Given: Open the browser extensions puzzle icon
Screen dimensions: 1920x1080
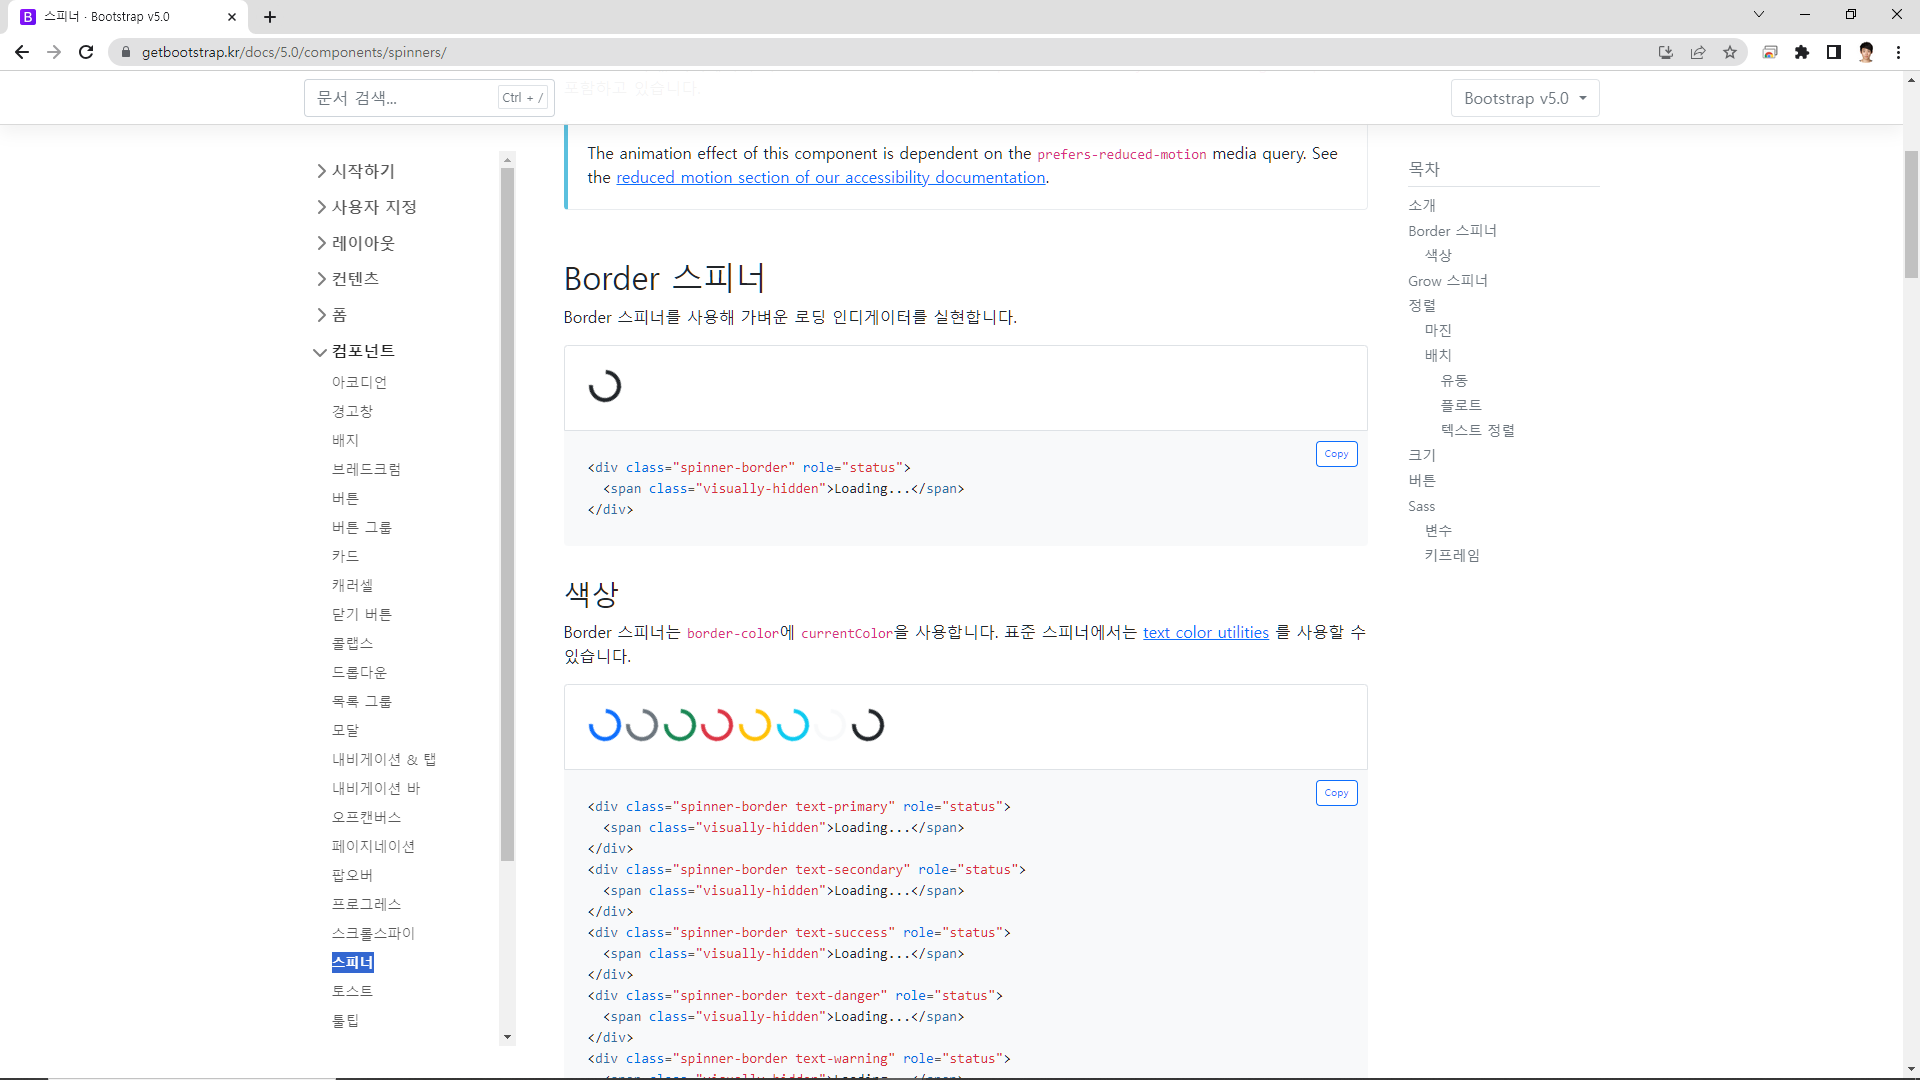Looking at the screenshot, I should (1802, 52).
